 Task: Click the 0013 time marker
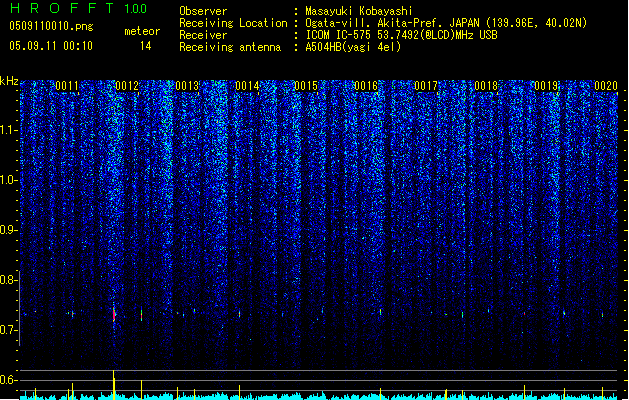(187, 86)
